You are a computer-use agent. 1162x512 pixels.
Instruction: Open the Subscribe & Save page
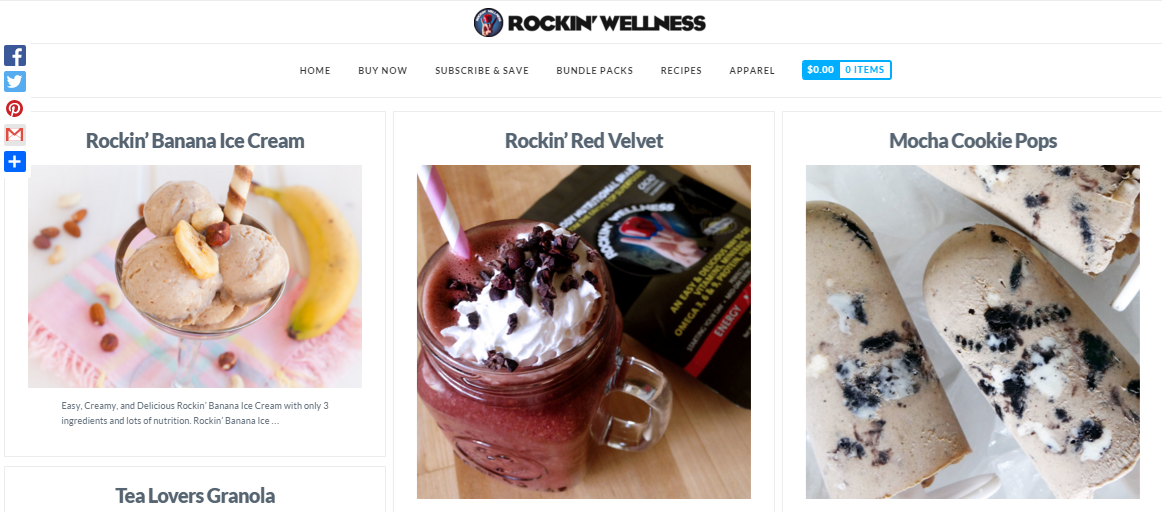[x=482, y=70]
